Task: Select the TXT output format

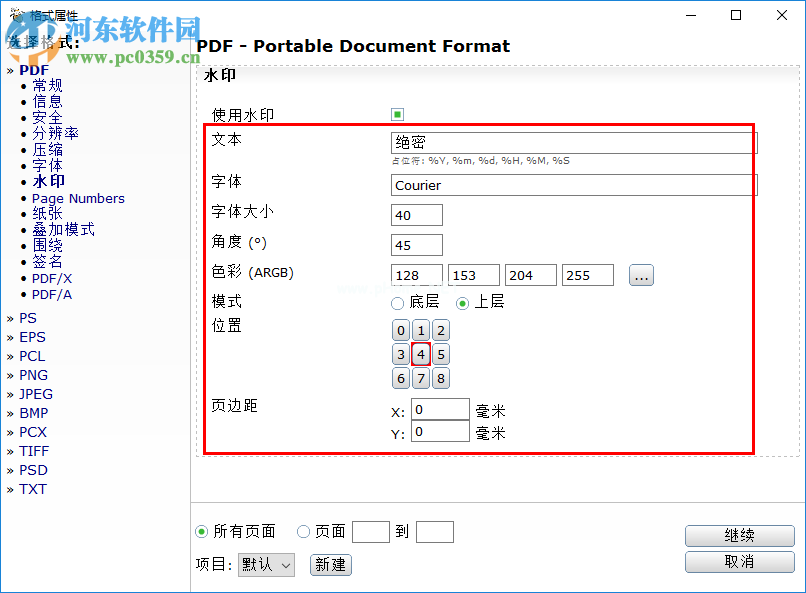Action: pyautogui.click(x=33, y=489)
